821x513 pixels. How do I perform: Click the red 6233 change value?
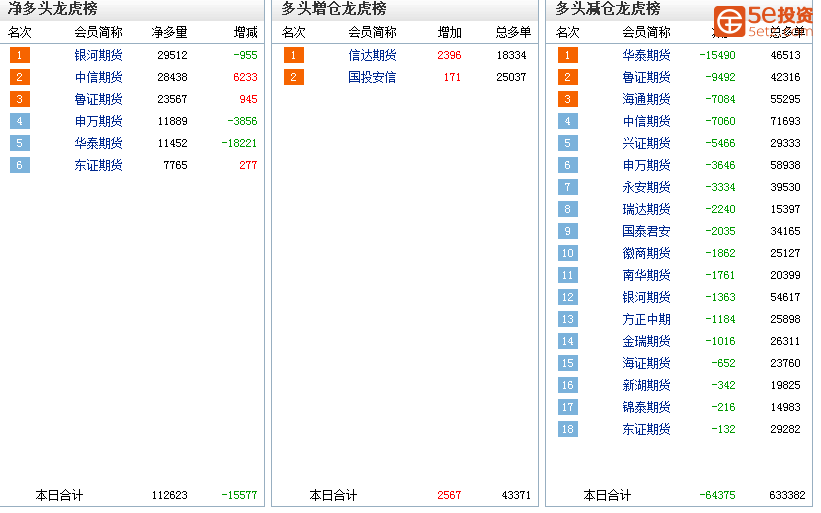[245, 77]
